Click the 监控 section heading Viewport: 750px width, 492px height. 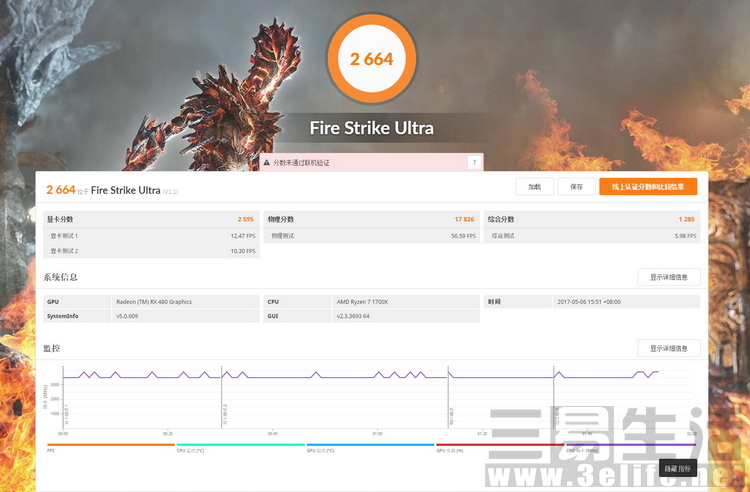(52, 348)
